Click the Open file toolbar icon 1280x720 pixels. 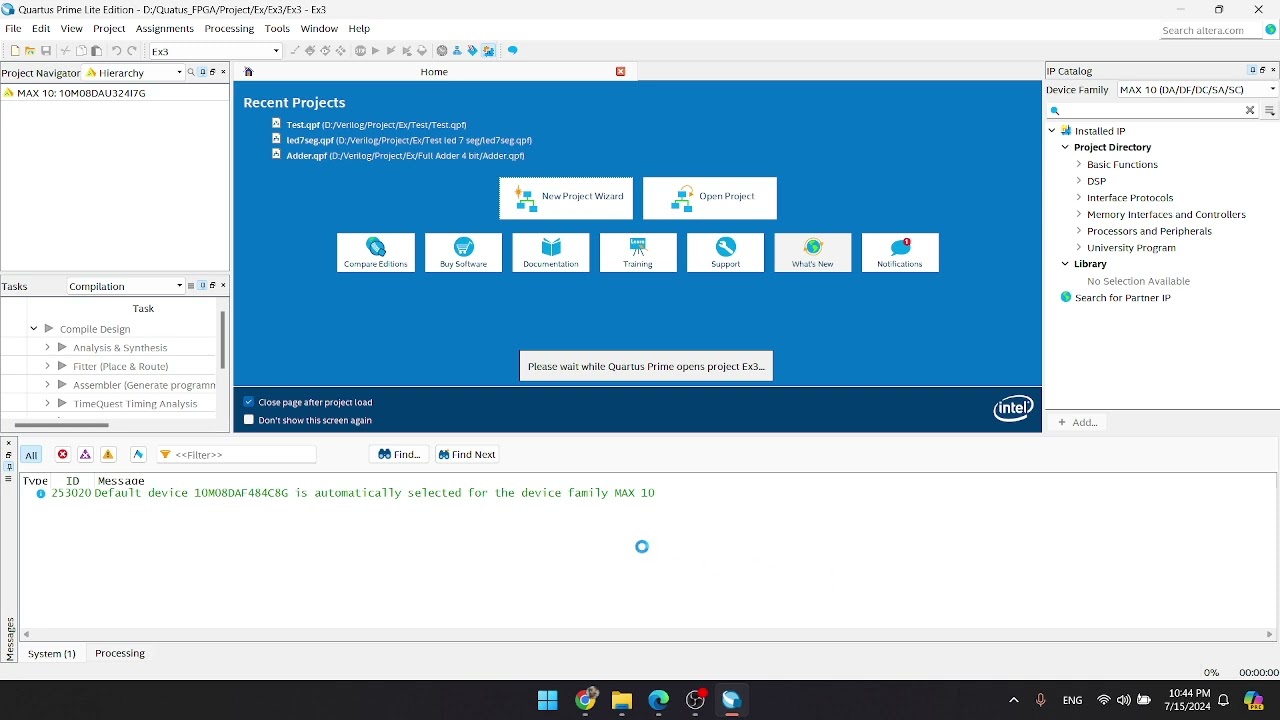click(x=30, y=51)
